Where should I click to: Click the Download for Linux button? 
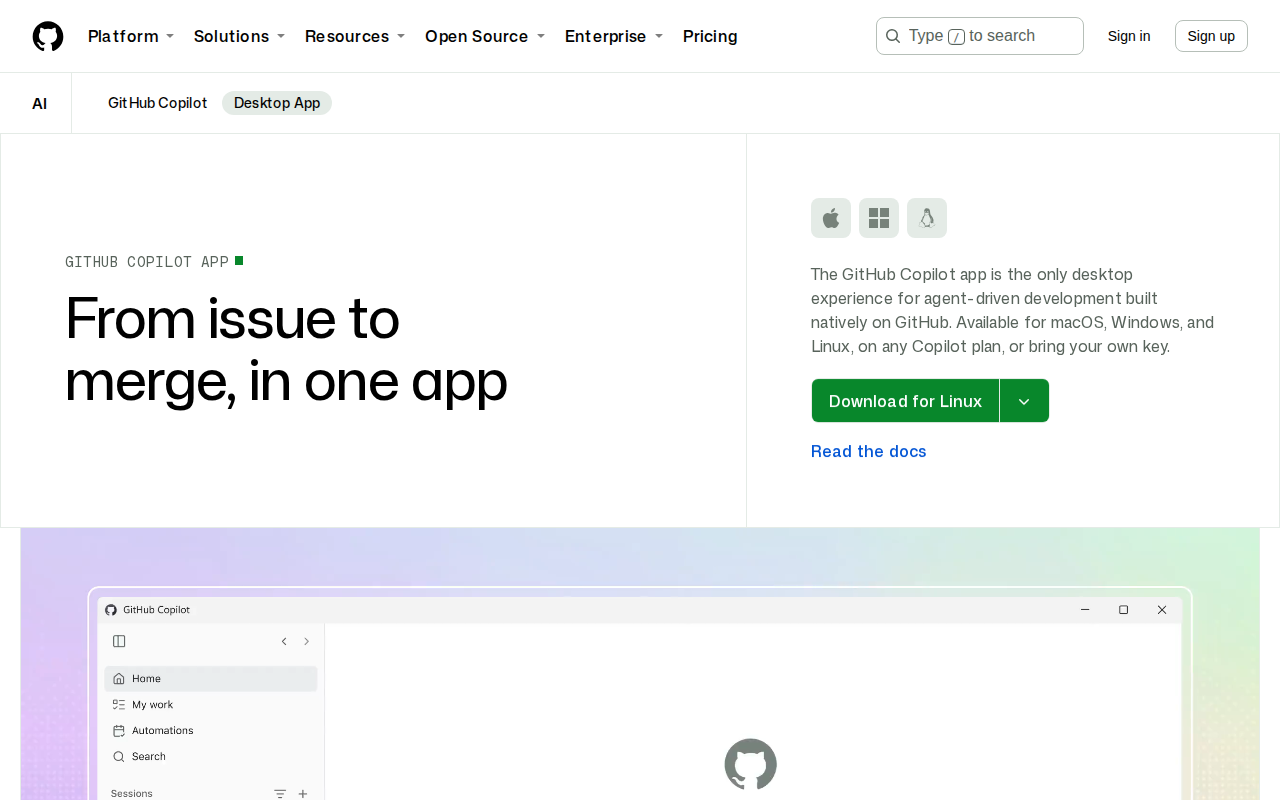tap(905, 401)
